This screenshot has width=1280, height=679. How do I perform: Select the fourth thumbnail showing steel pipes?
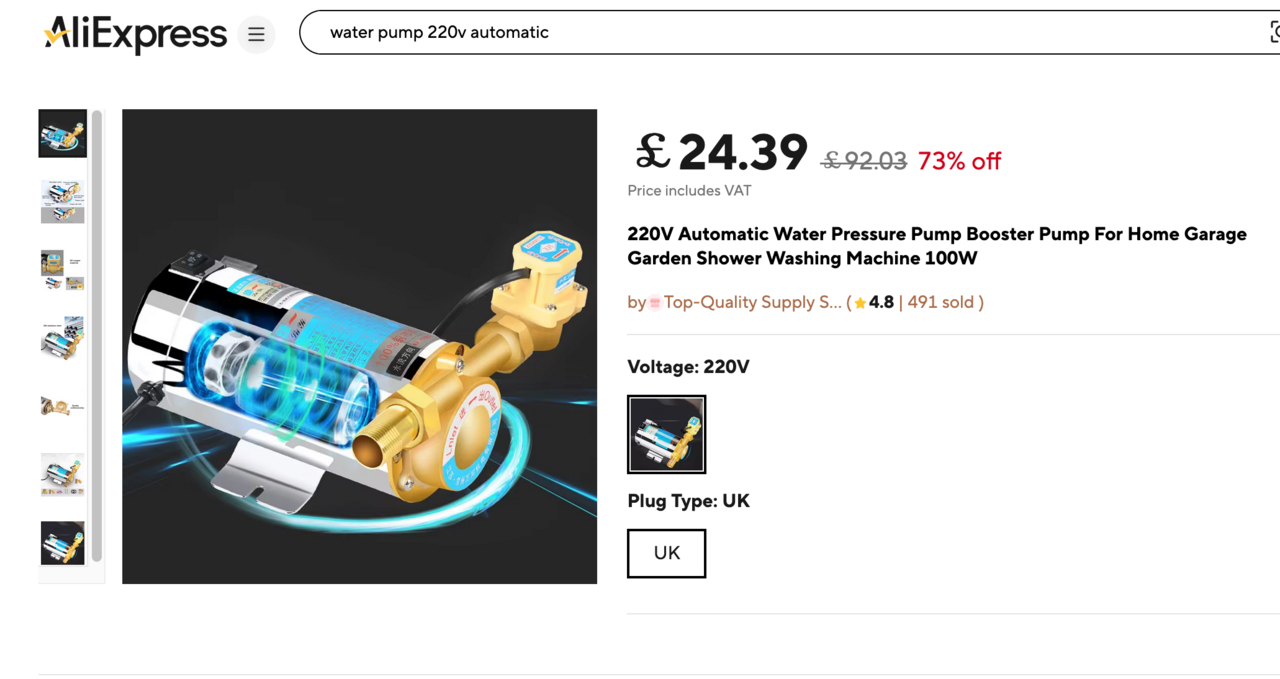63,338
